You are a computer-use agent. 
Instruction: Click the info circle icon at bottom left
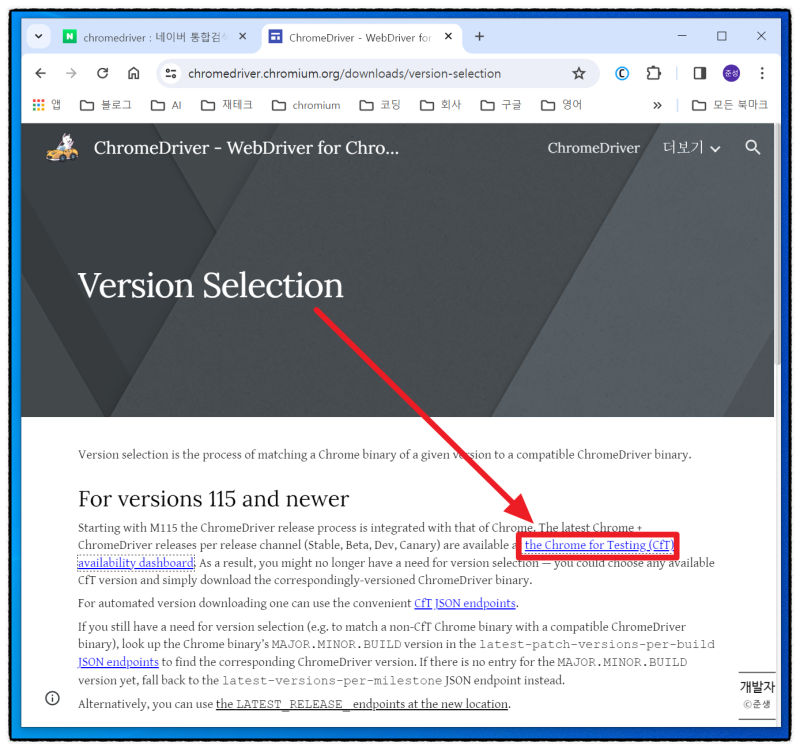coord(51,698)
